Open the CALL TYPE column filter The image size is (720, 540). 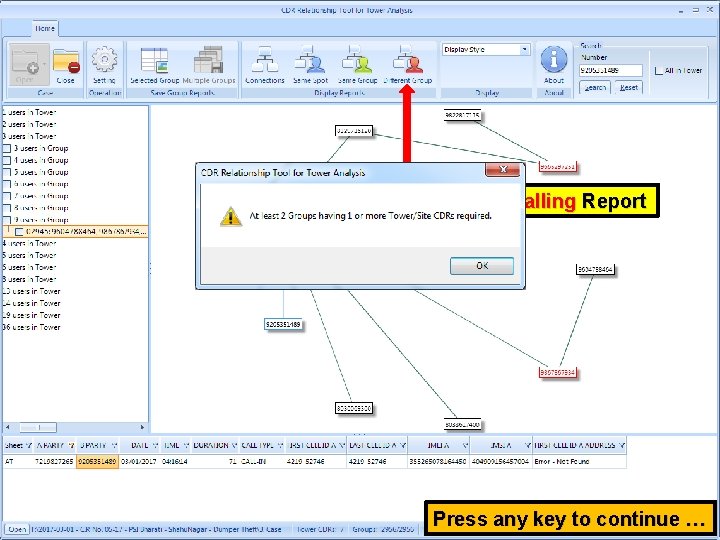(280, 445)
